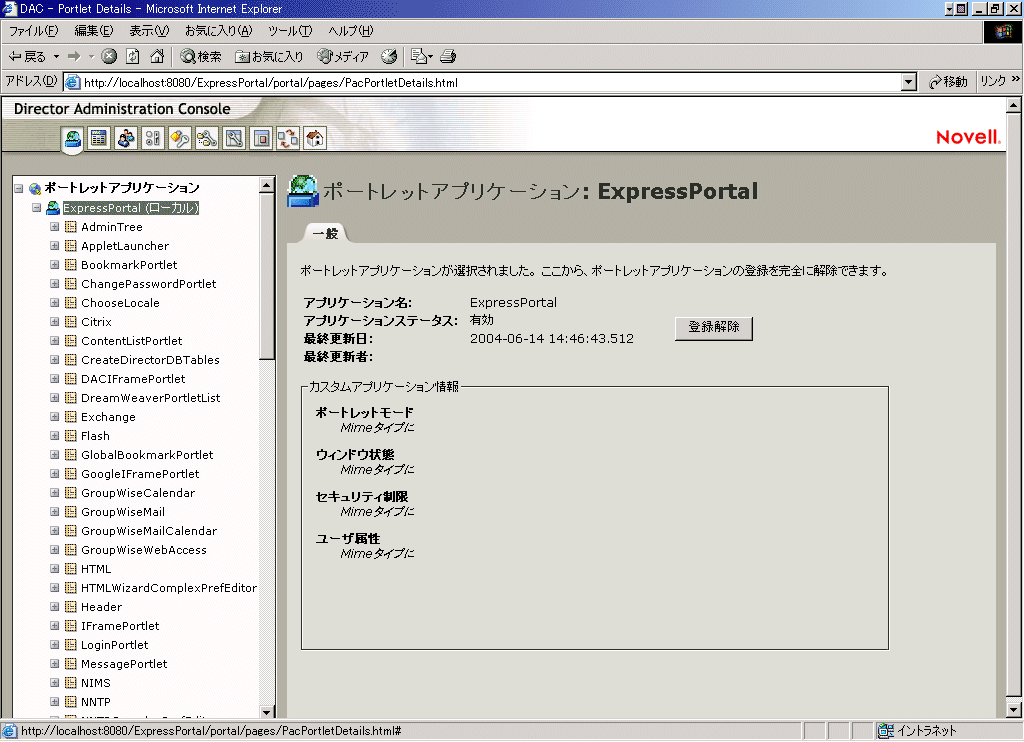
Task: Collapse the ExpressPortal tree node
Action: click(x=37, y=208)
